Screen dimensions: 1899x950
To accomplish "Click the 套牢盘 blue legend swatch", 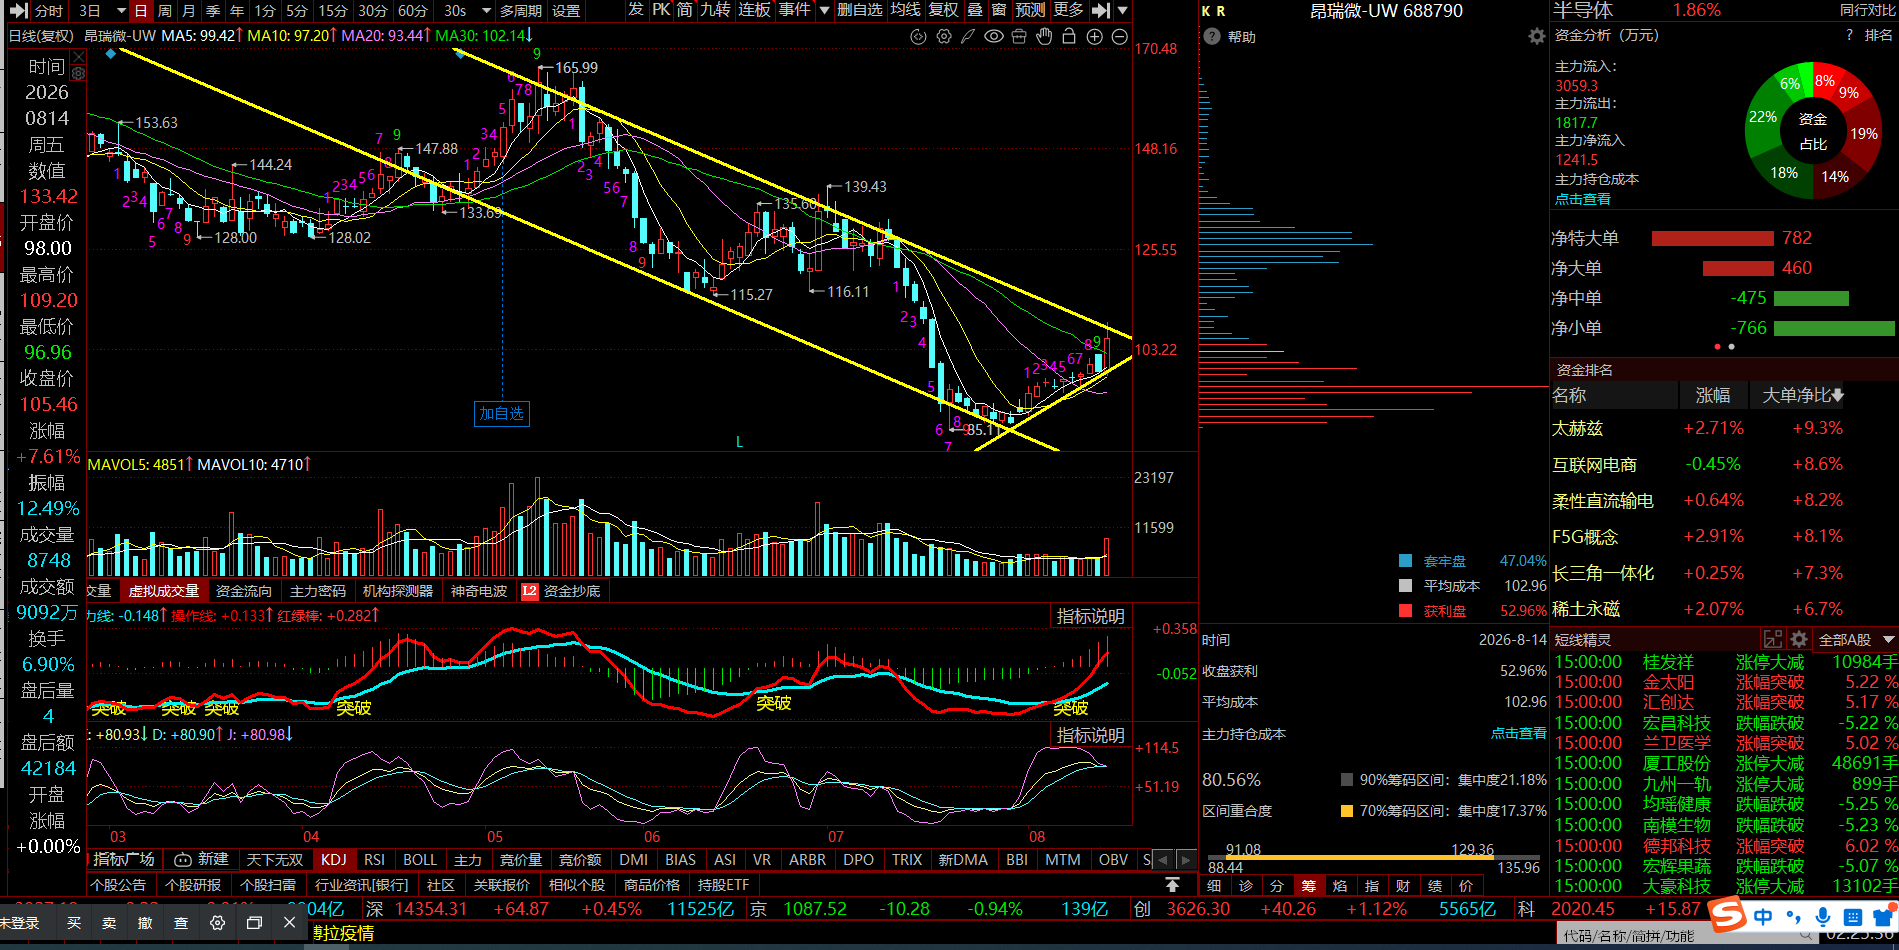I will click(1405, 561).
